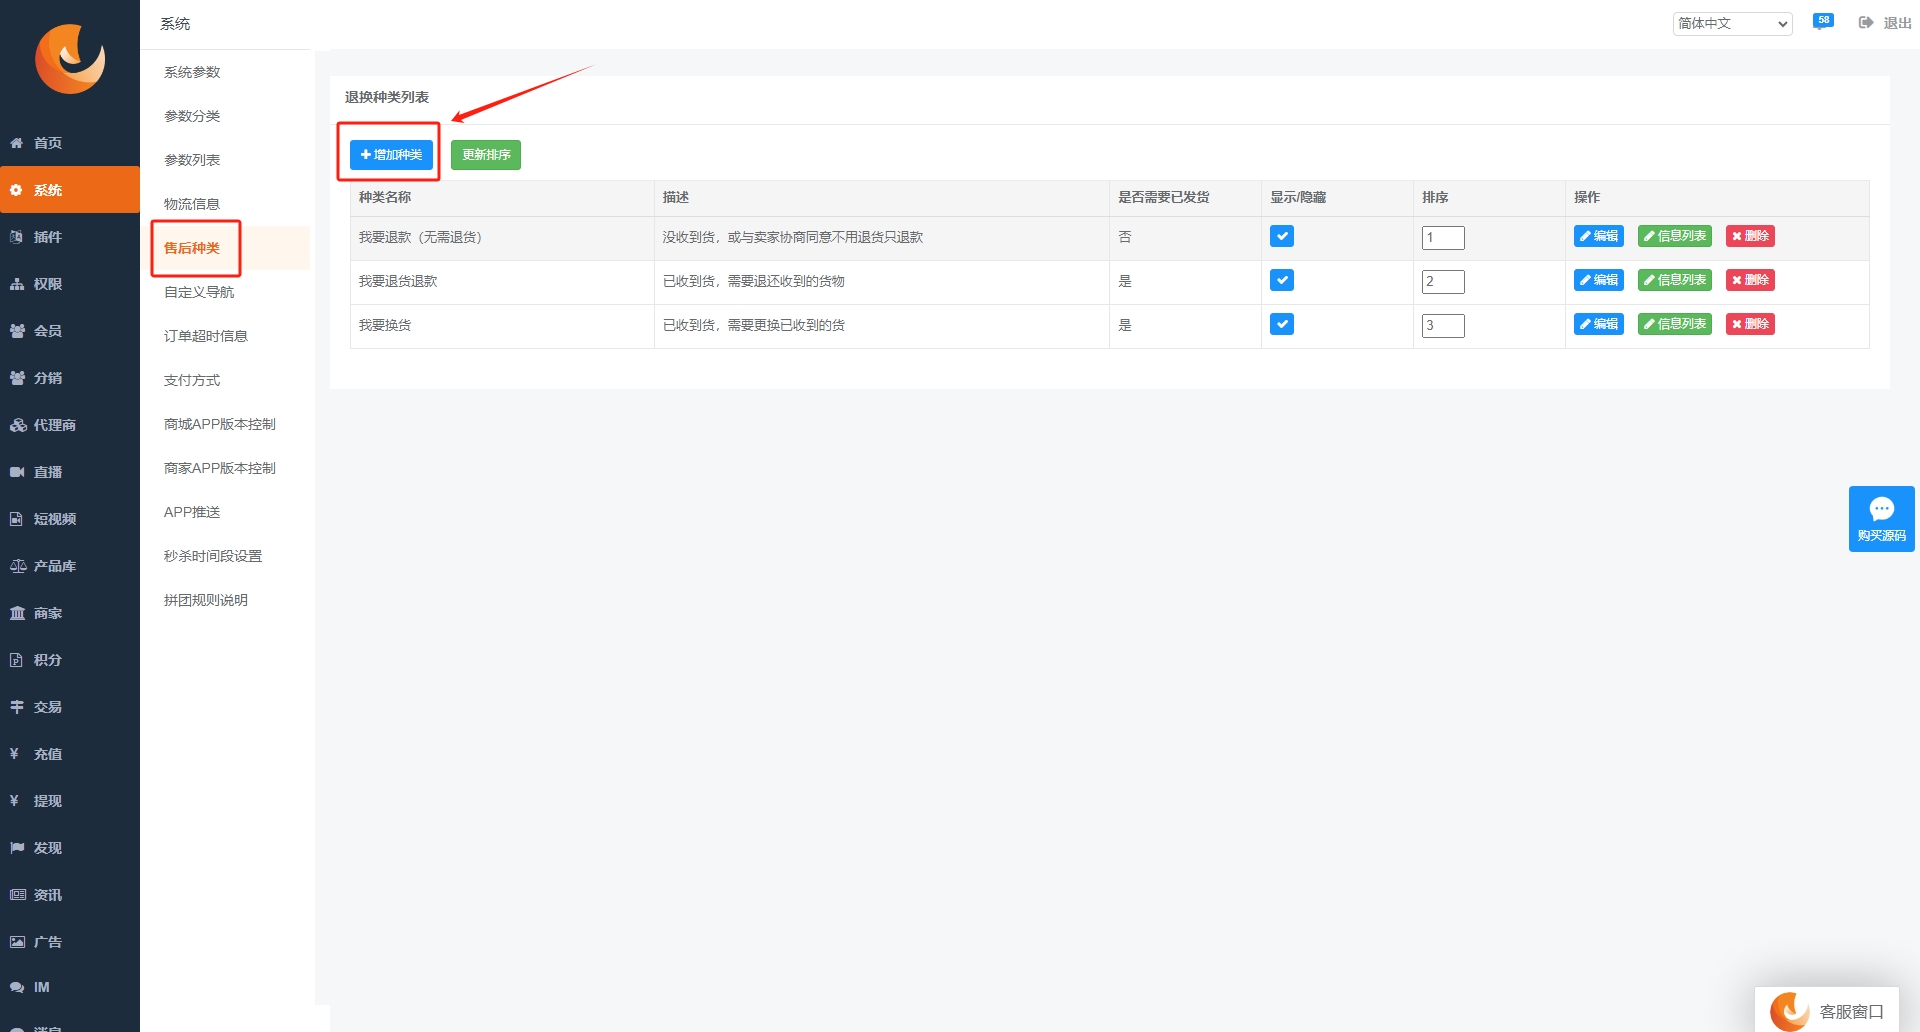The height and width of the screenshot is (1032, 1920).
Task: Open the 商家 merchant building icon
Action: pyautogui.click(x=17, y=613)
